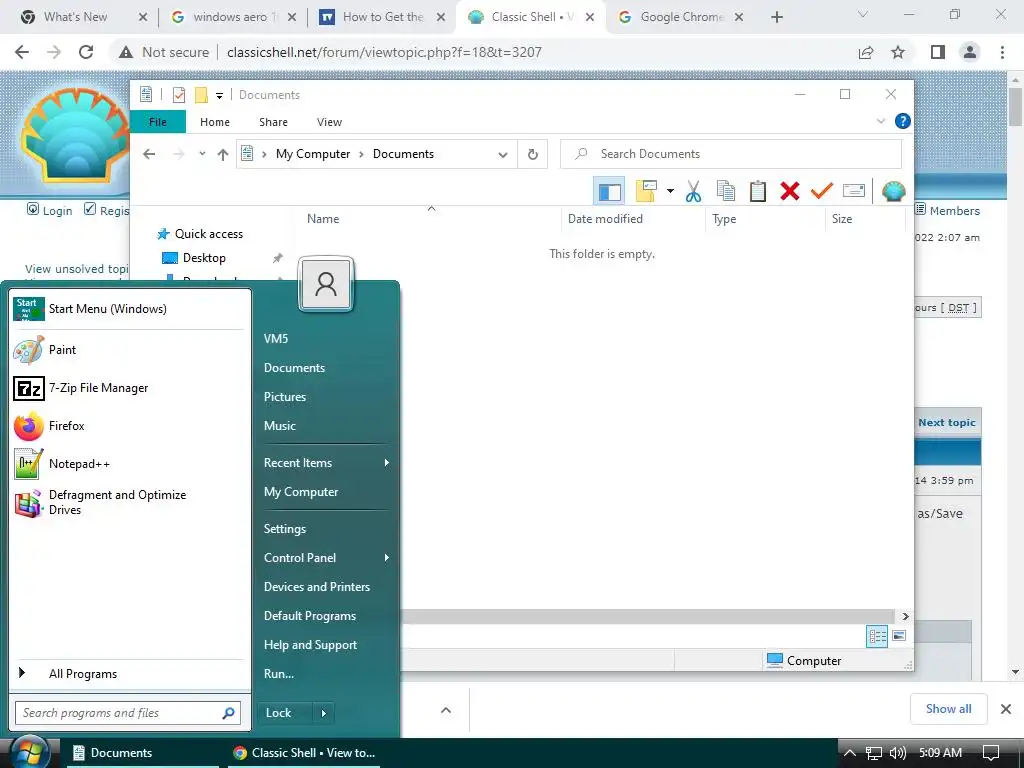
Task: Open Quick Access Toolbar customize dropdown
Action: click(219, 95)
